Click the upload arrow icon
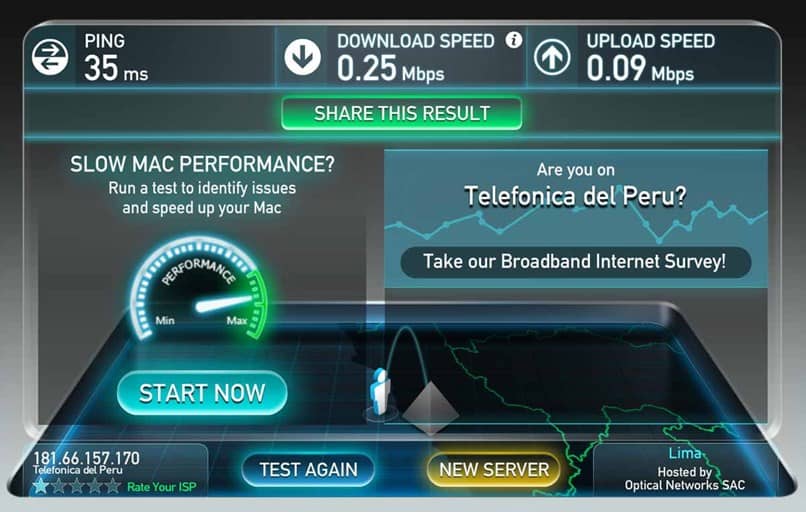The width and height of the screenshot is (806, 512). tap(552, 57)
